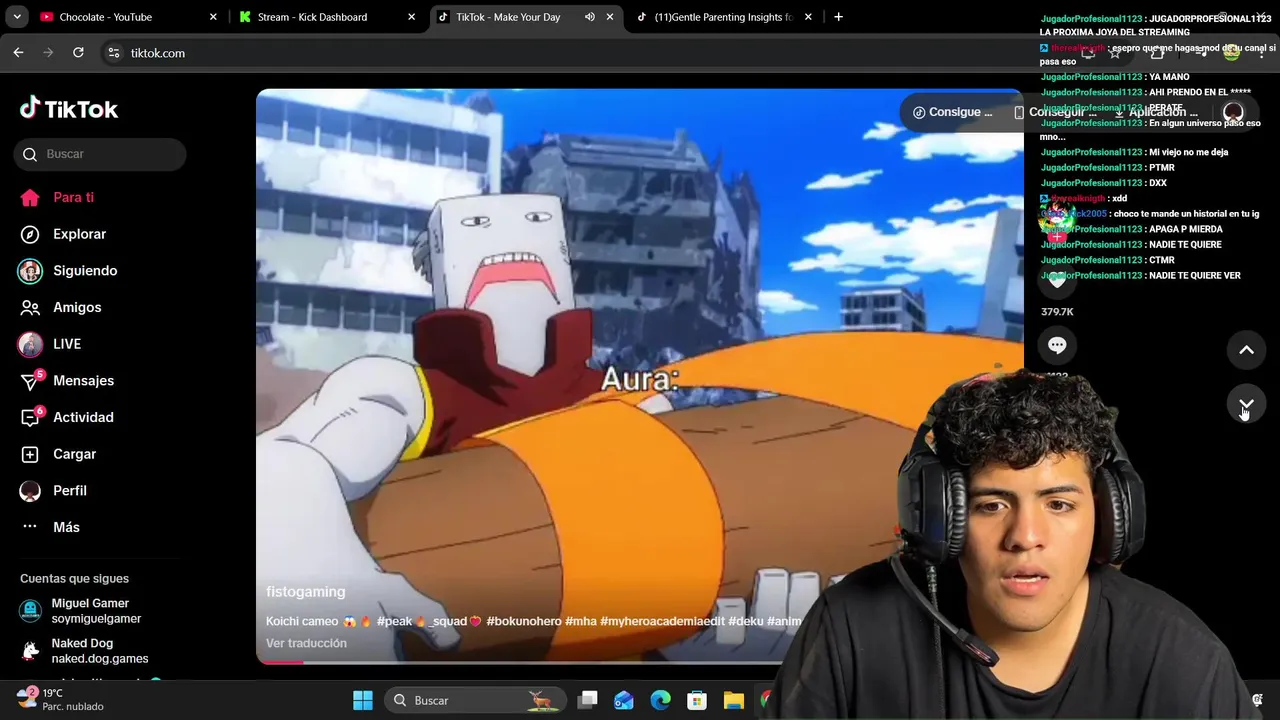The width and height of the screenshot is (1280, 720).
Task: Click the Consigue coins button
Action: (952, 112)
